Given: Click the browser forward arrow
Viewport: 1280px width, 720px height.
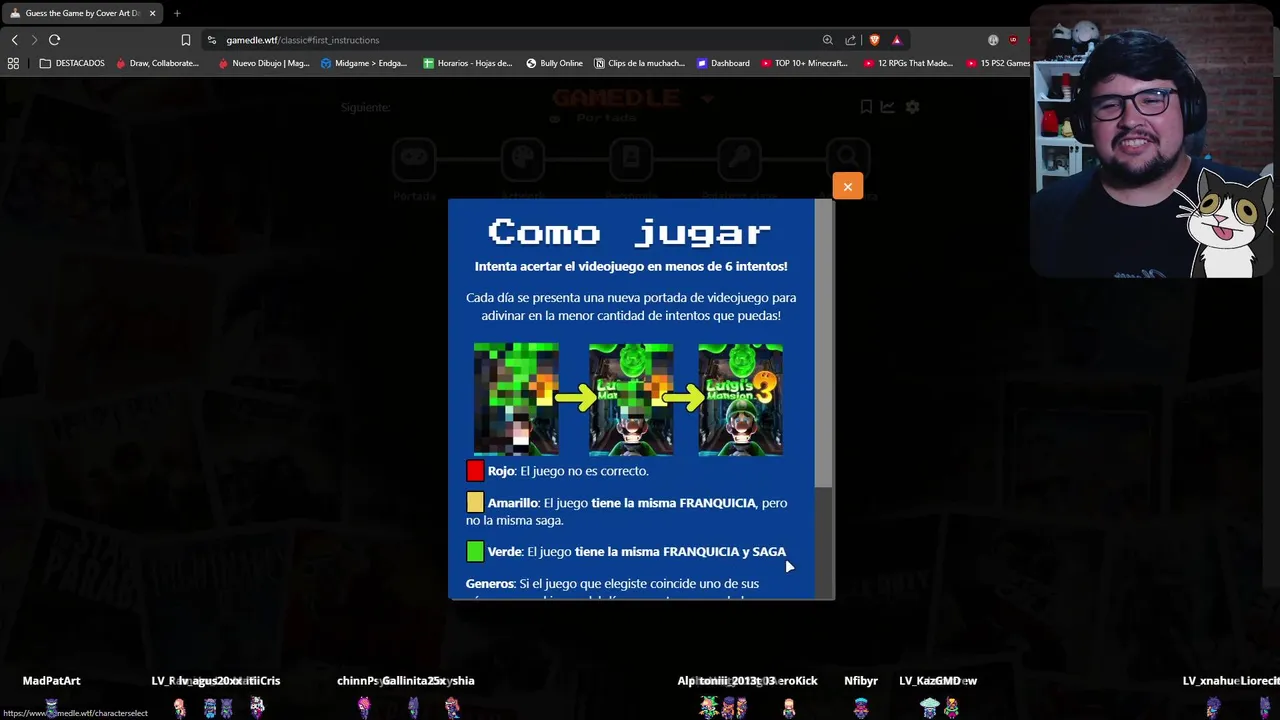Looking at the screenshot, I should coord(34,40).
